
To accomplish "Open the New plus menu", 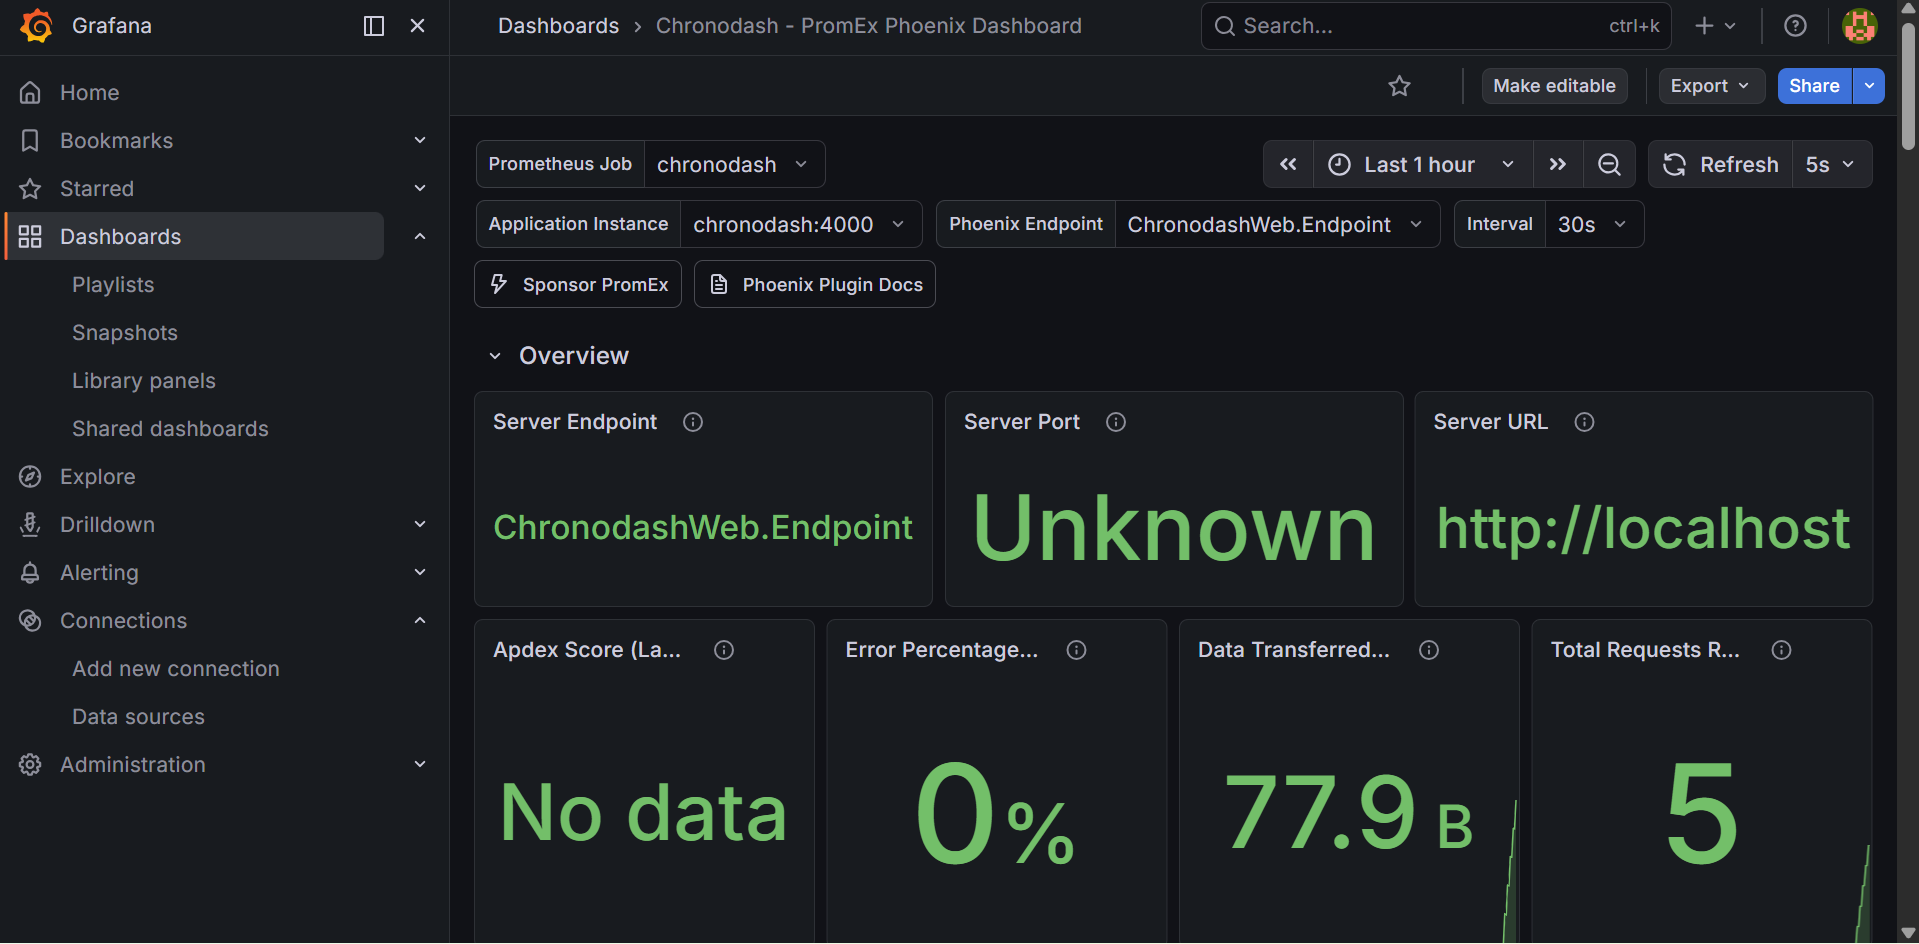I will click(x=1715, y=26).
